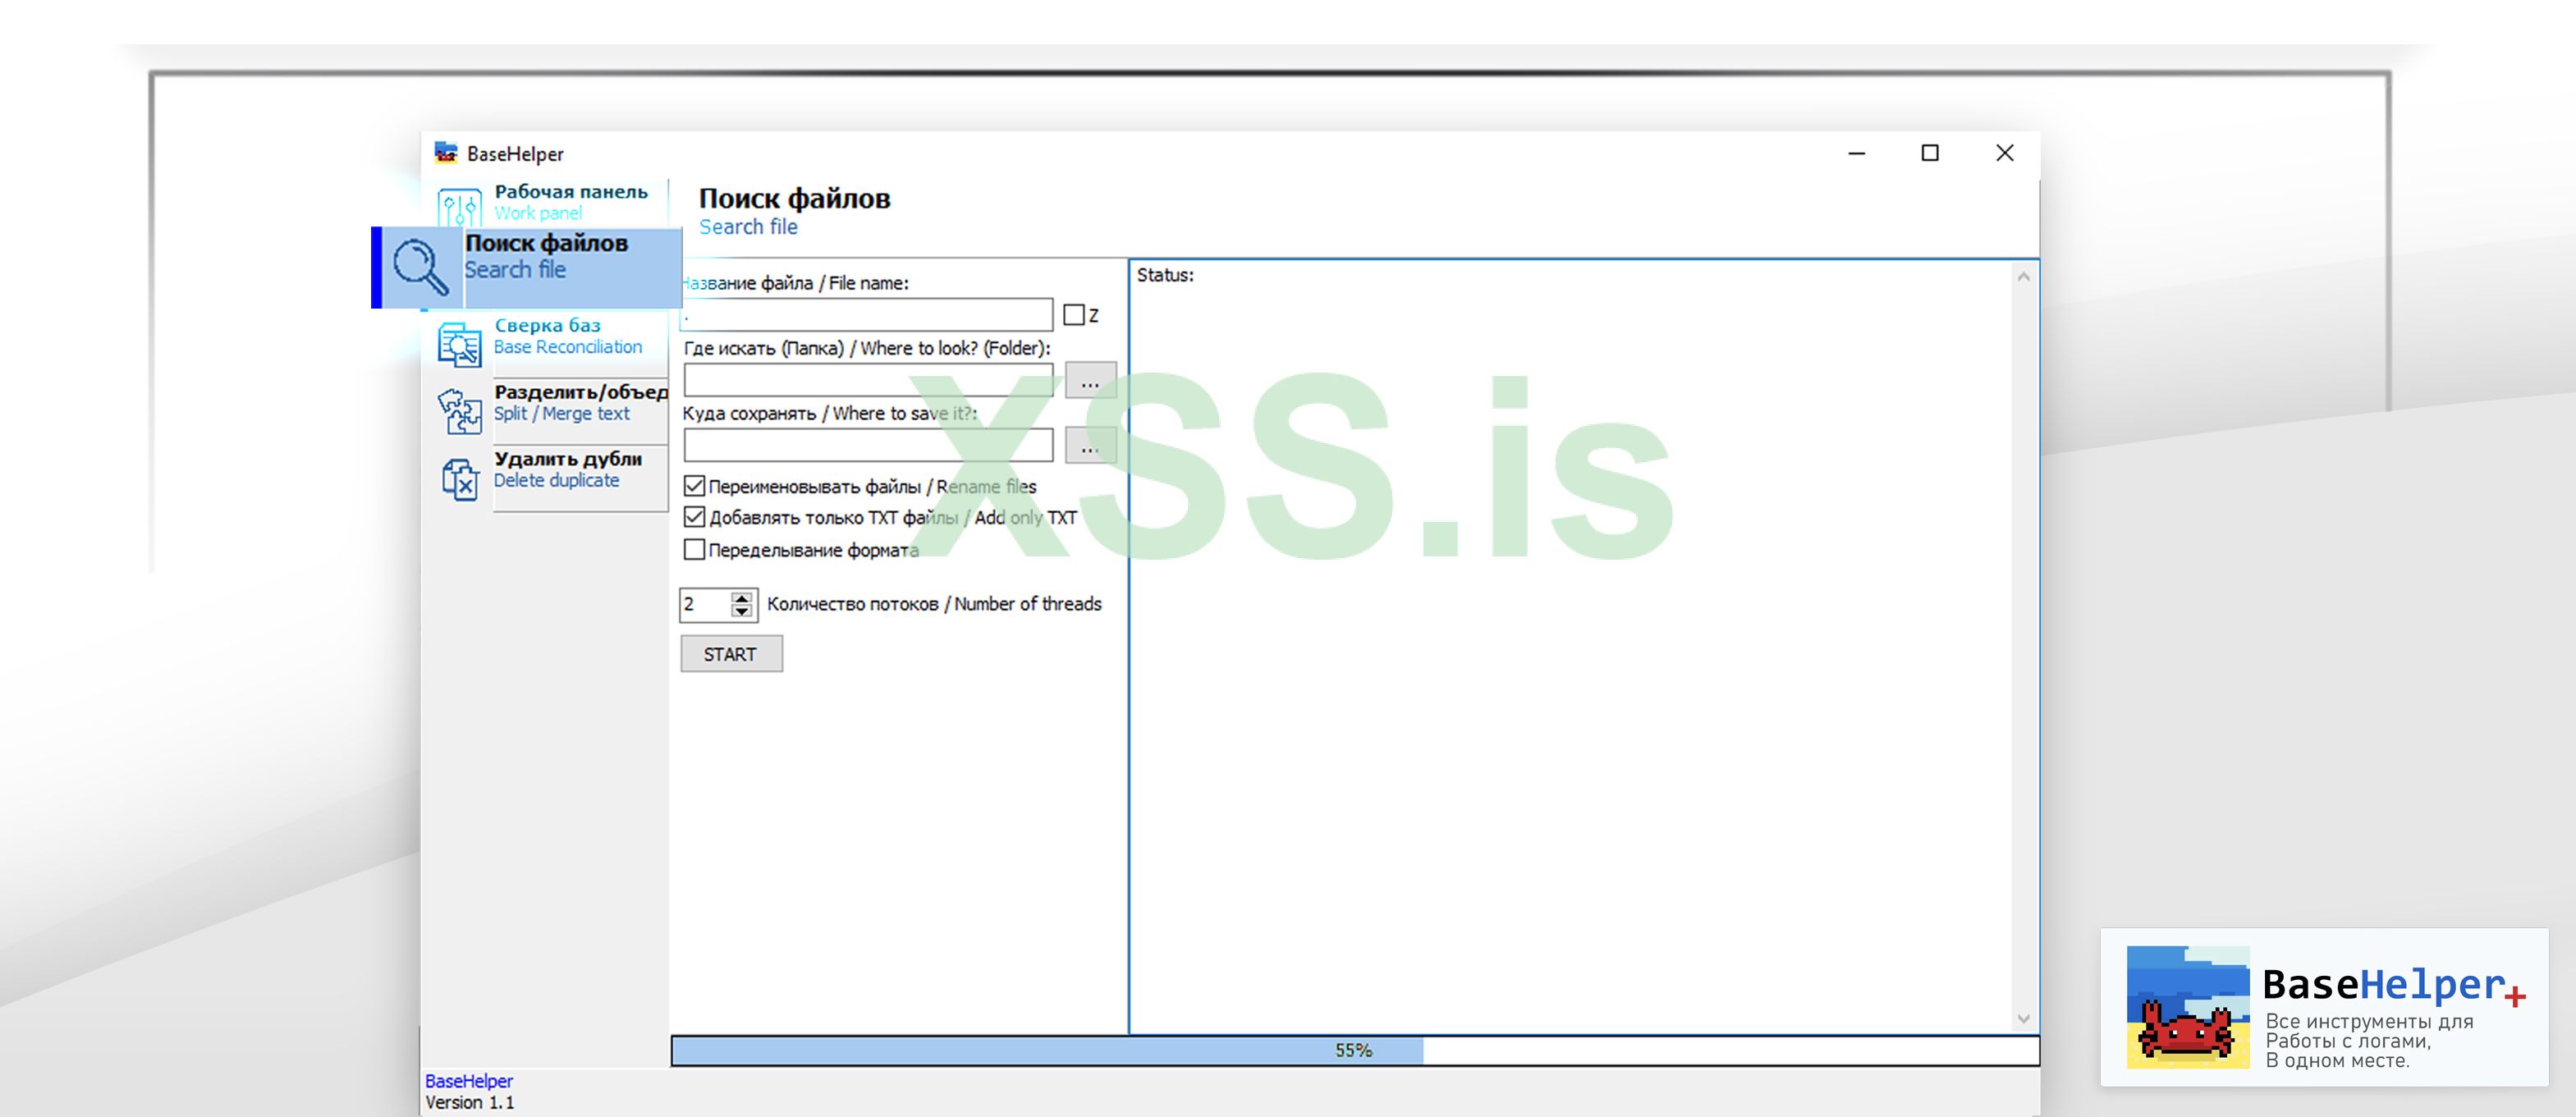Click the Work panel sliders icon

pos(459,207)
